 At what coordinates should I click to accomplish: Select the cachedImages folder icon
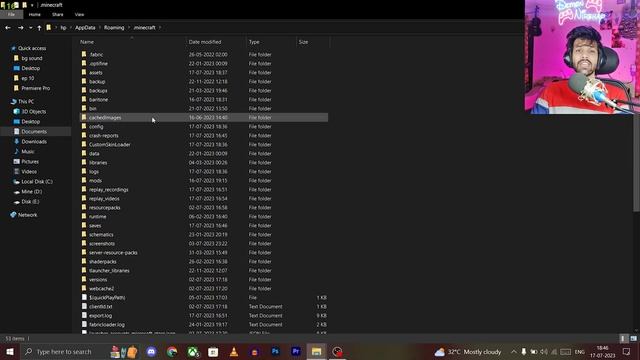(x=84, y=117)
